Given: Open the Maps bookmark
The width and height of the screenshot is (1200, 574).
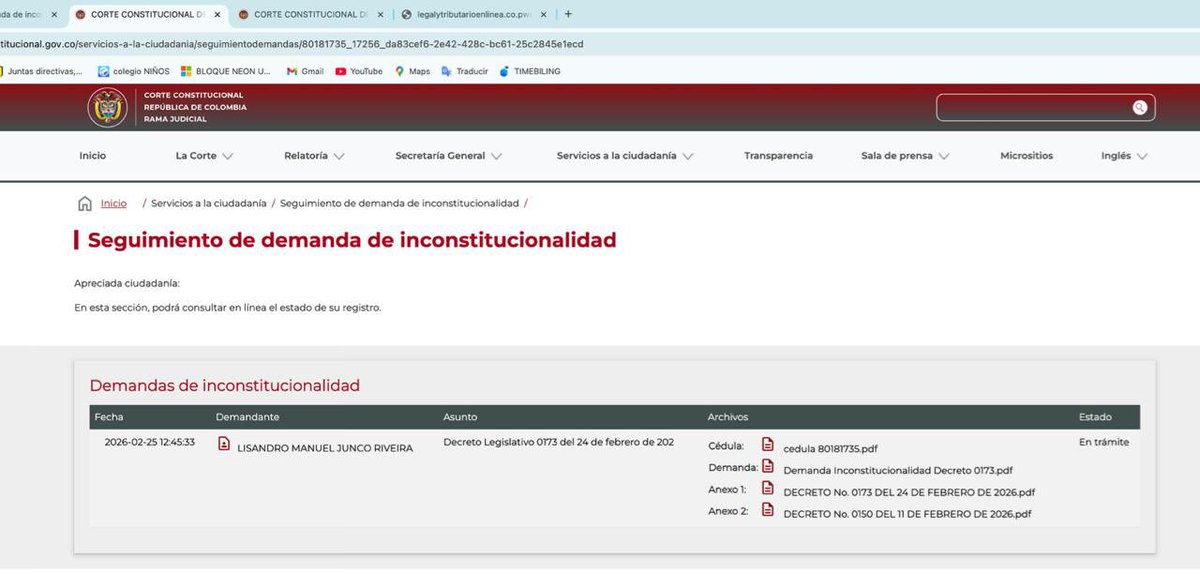Looking at the screenshot, I should pyautogui.click(x=412, y=71).
